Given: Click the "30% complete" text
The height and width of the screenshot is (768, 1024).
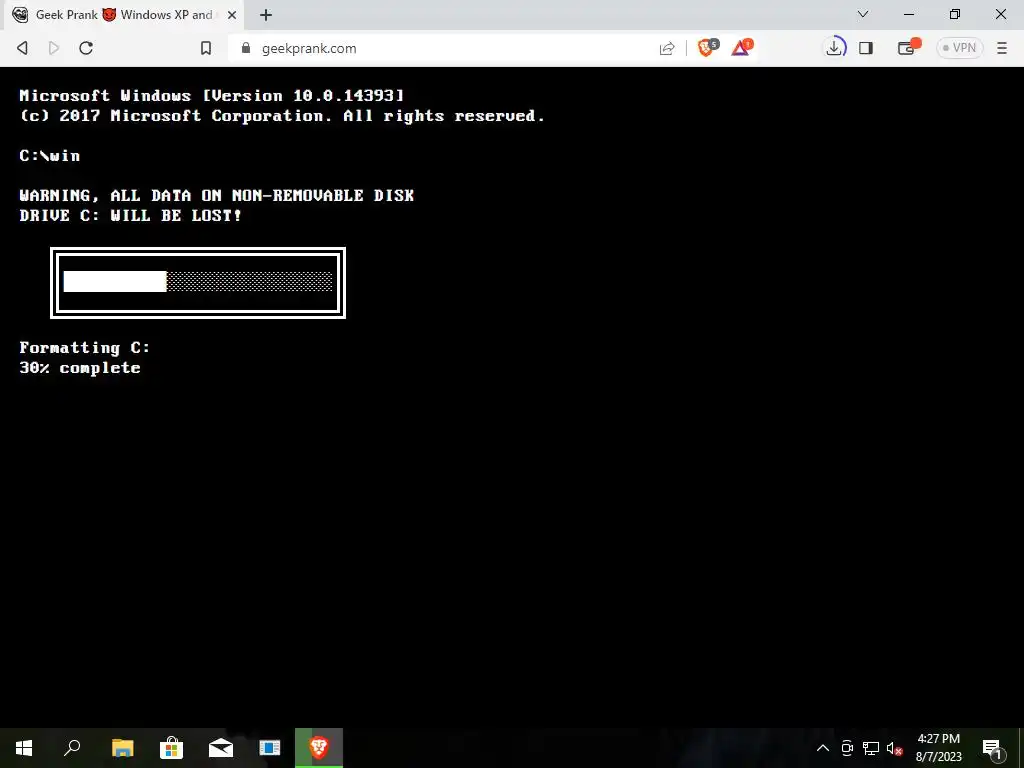Looking at the screenshot, I should point(80,368).
